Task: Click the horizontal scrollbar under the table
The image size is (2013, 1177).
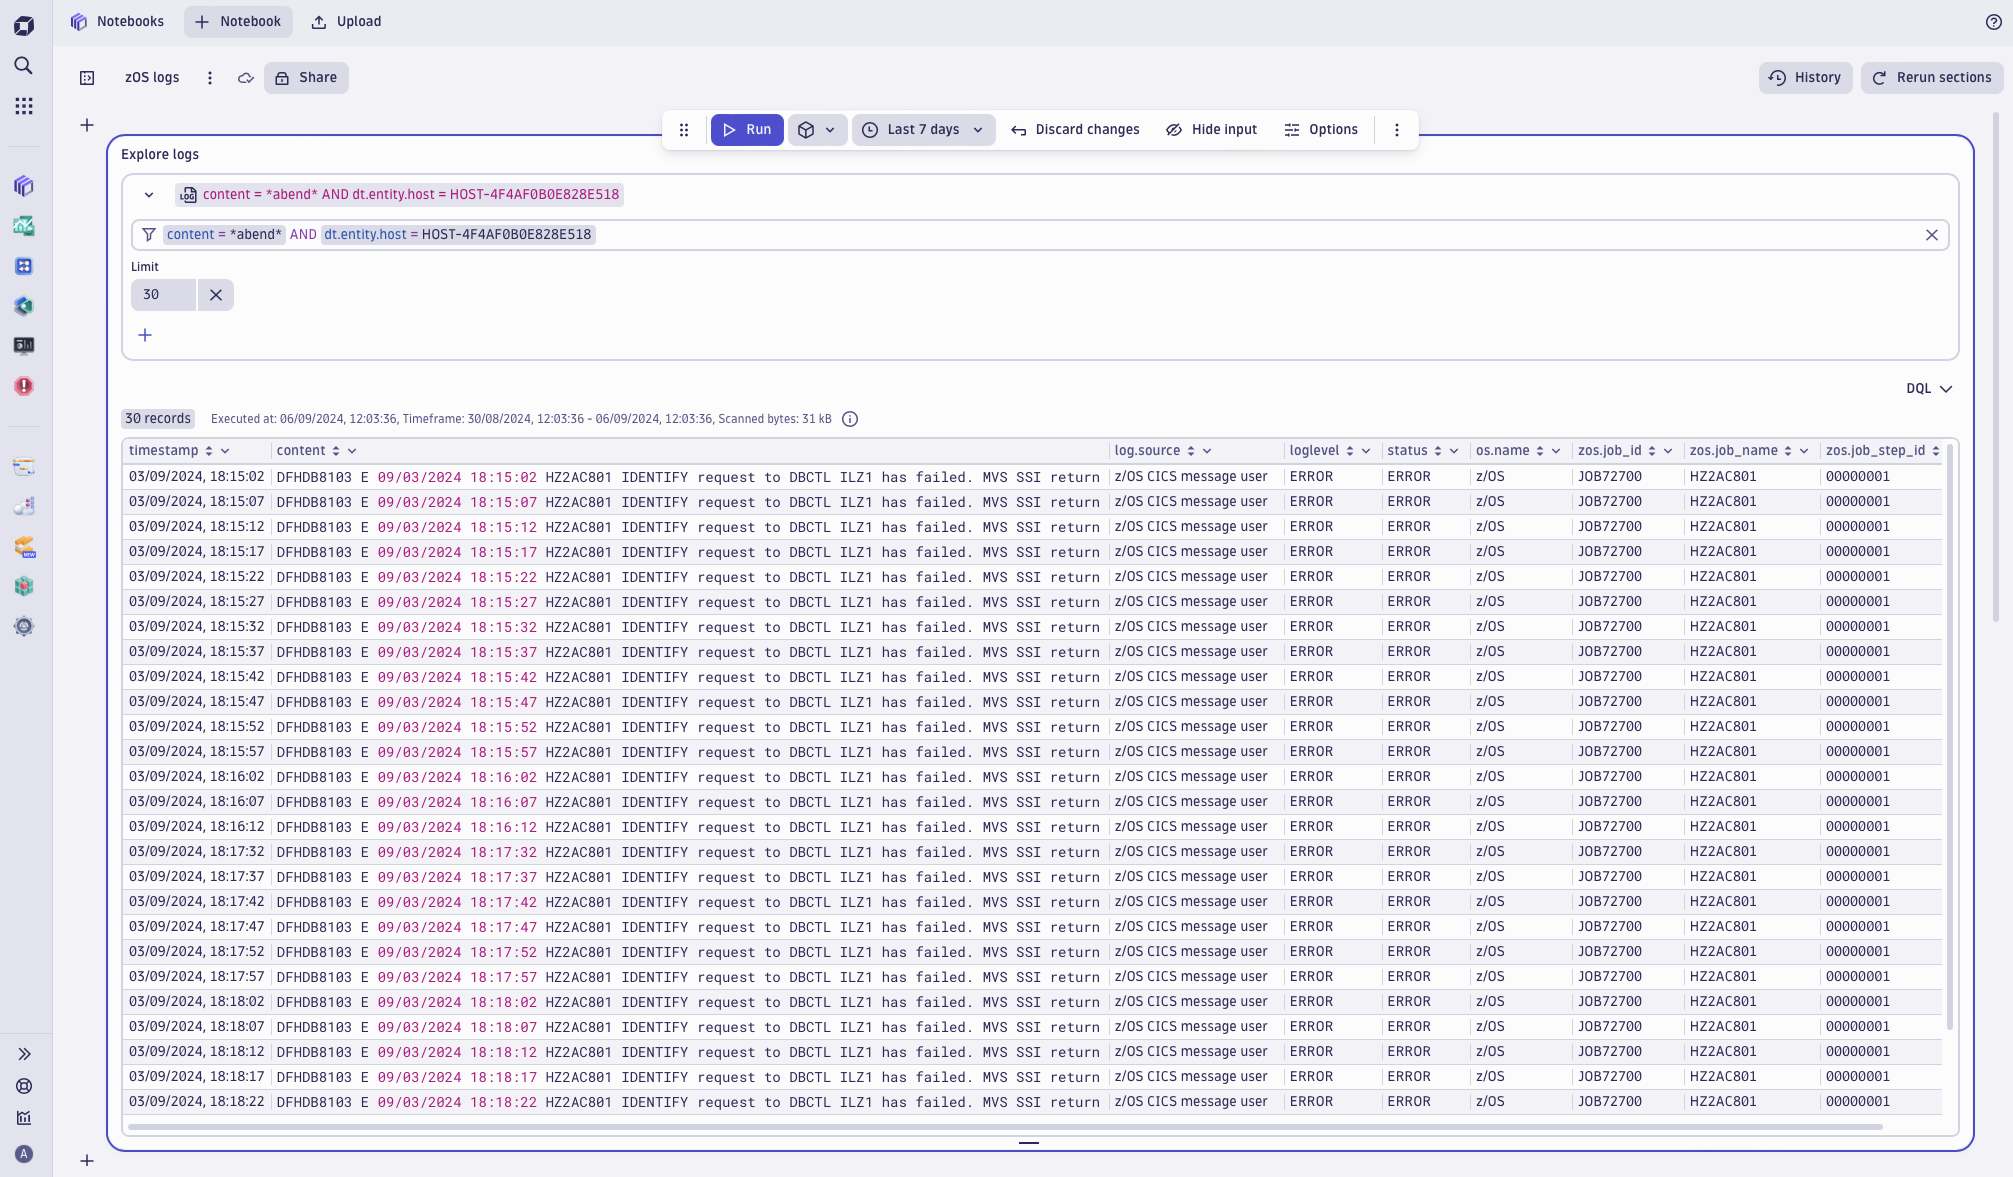Action: pos(1000,1127)
